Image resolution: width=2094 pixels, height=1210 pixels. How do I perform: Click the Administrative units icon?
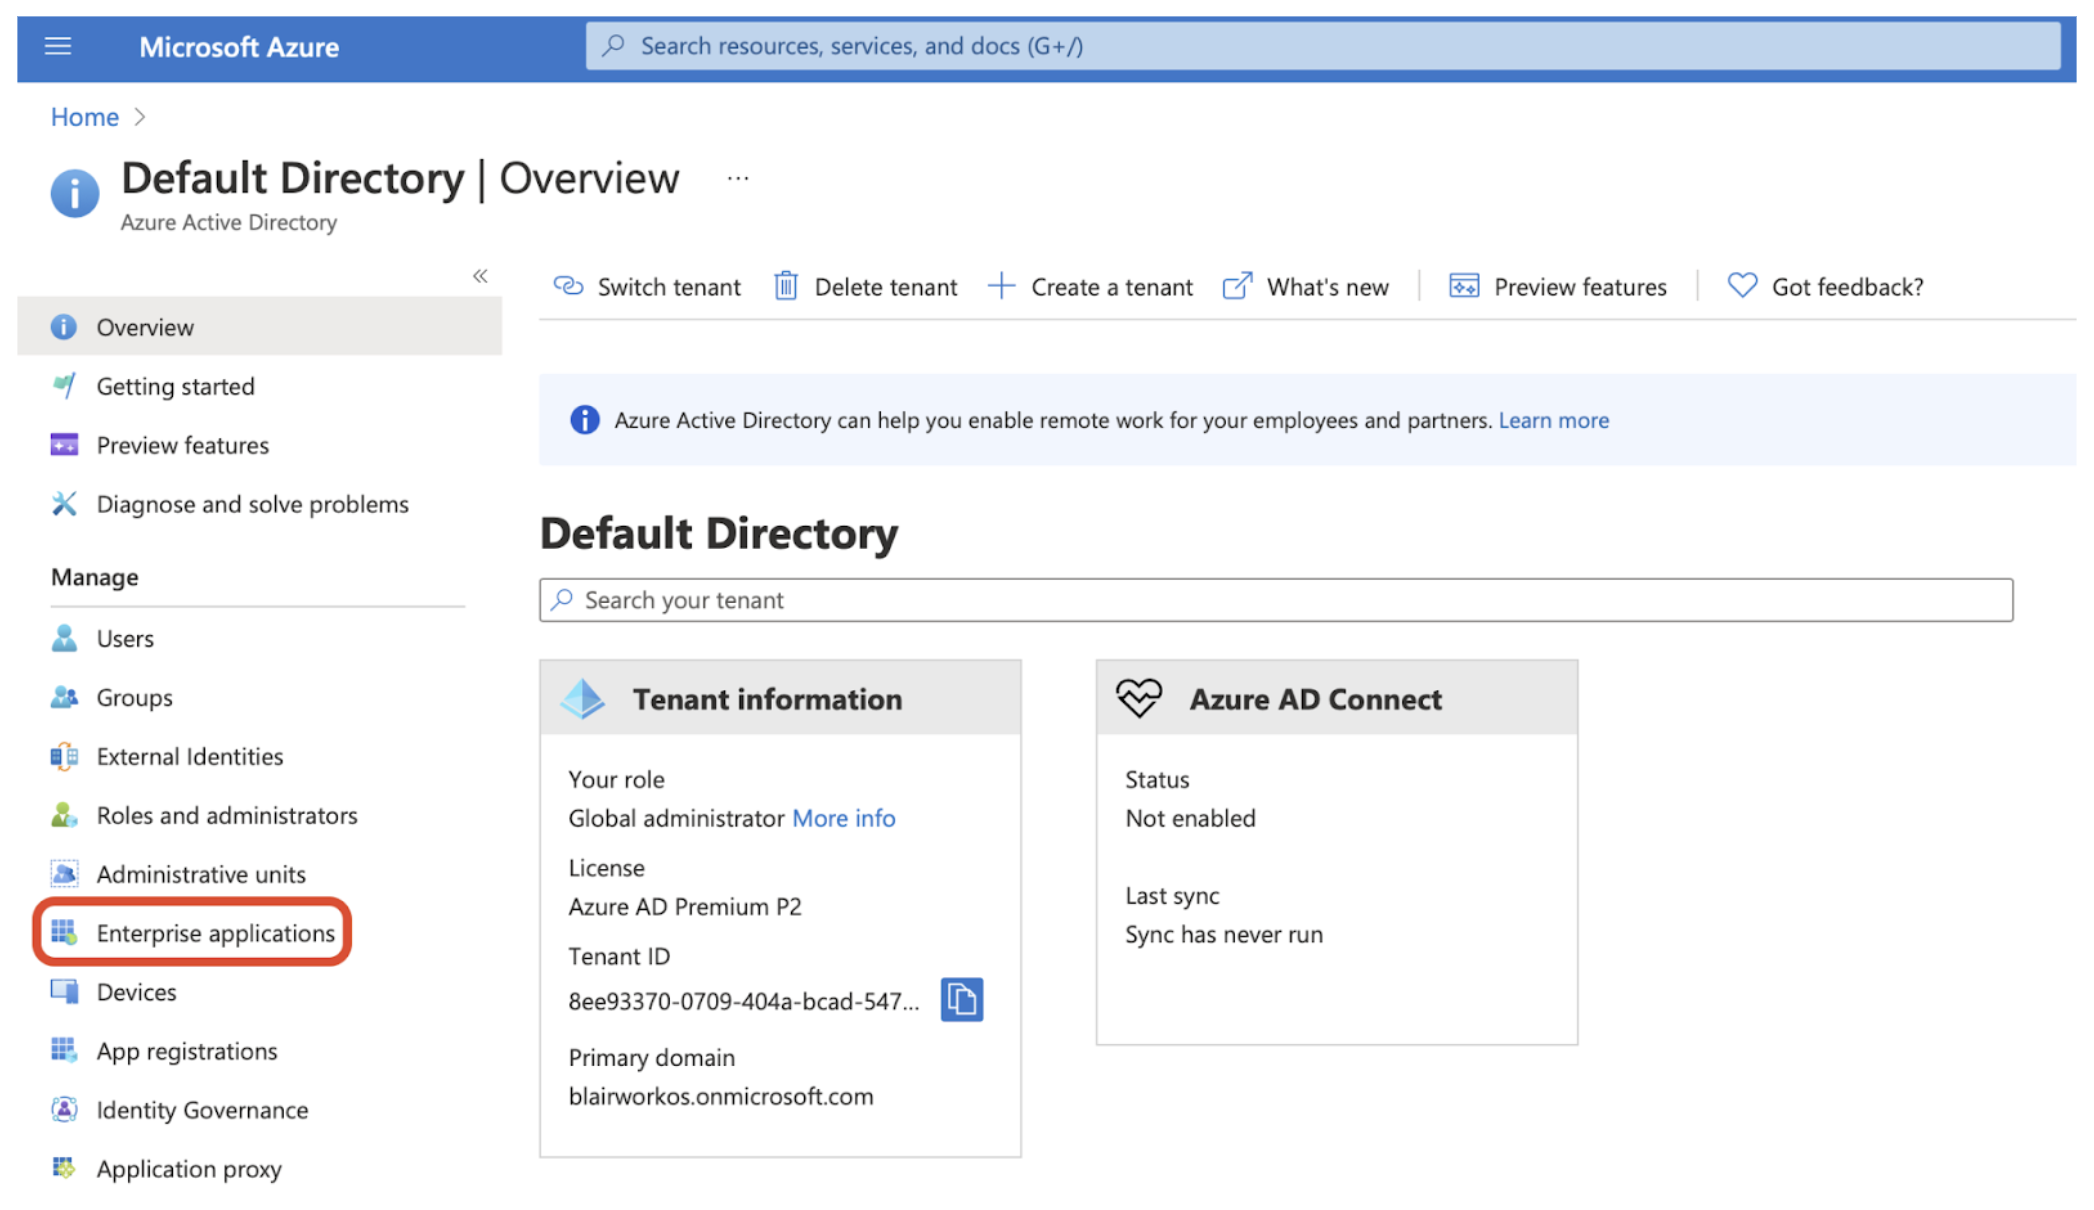click(x=64, y=874)
